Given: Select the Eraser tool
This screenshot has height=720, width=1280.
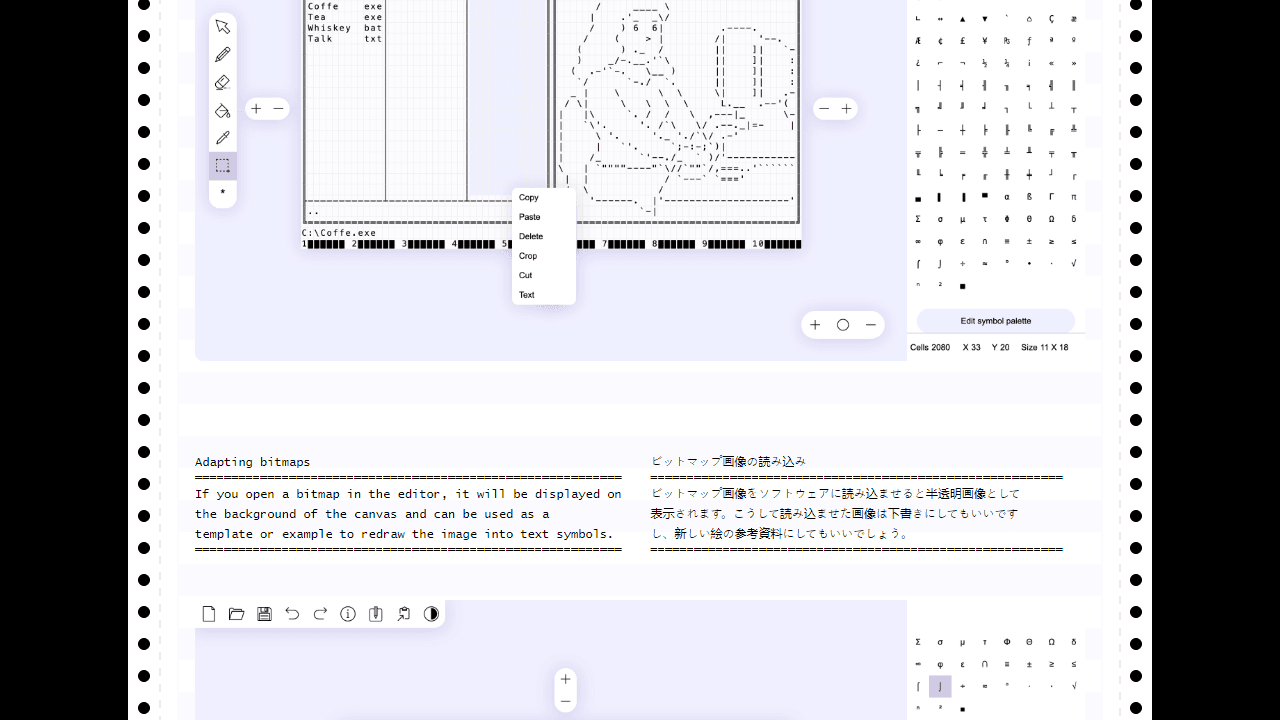Looking at the screenshot, I should pos(223,82).
